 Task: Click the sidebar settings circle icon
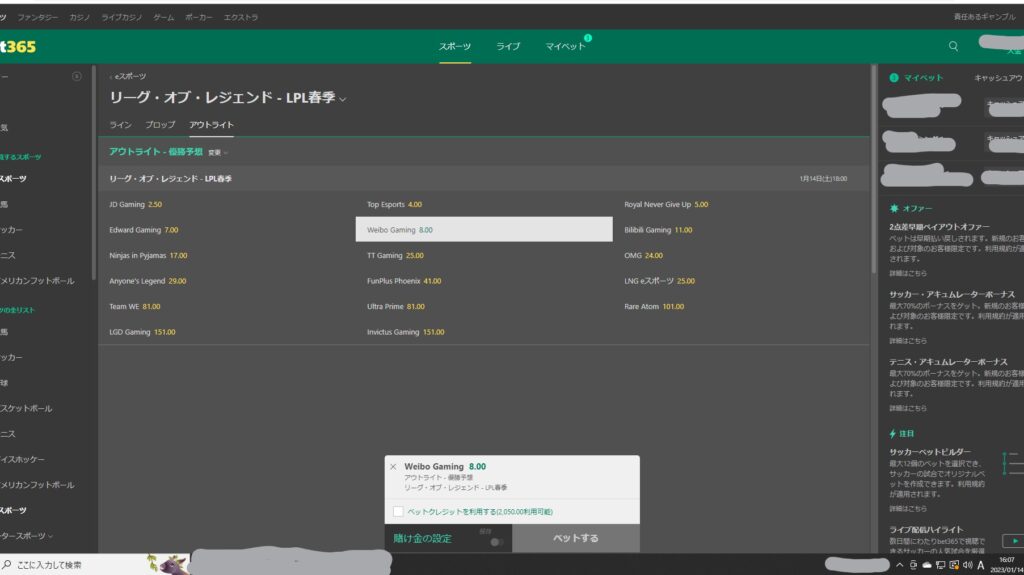click(x=76, y=76)
